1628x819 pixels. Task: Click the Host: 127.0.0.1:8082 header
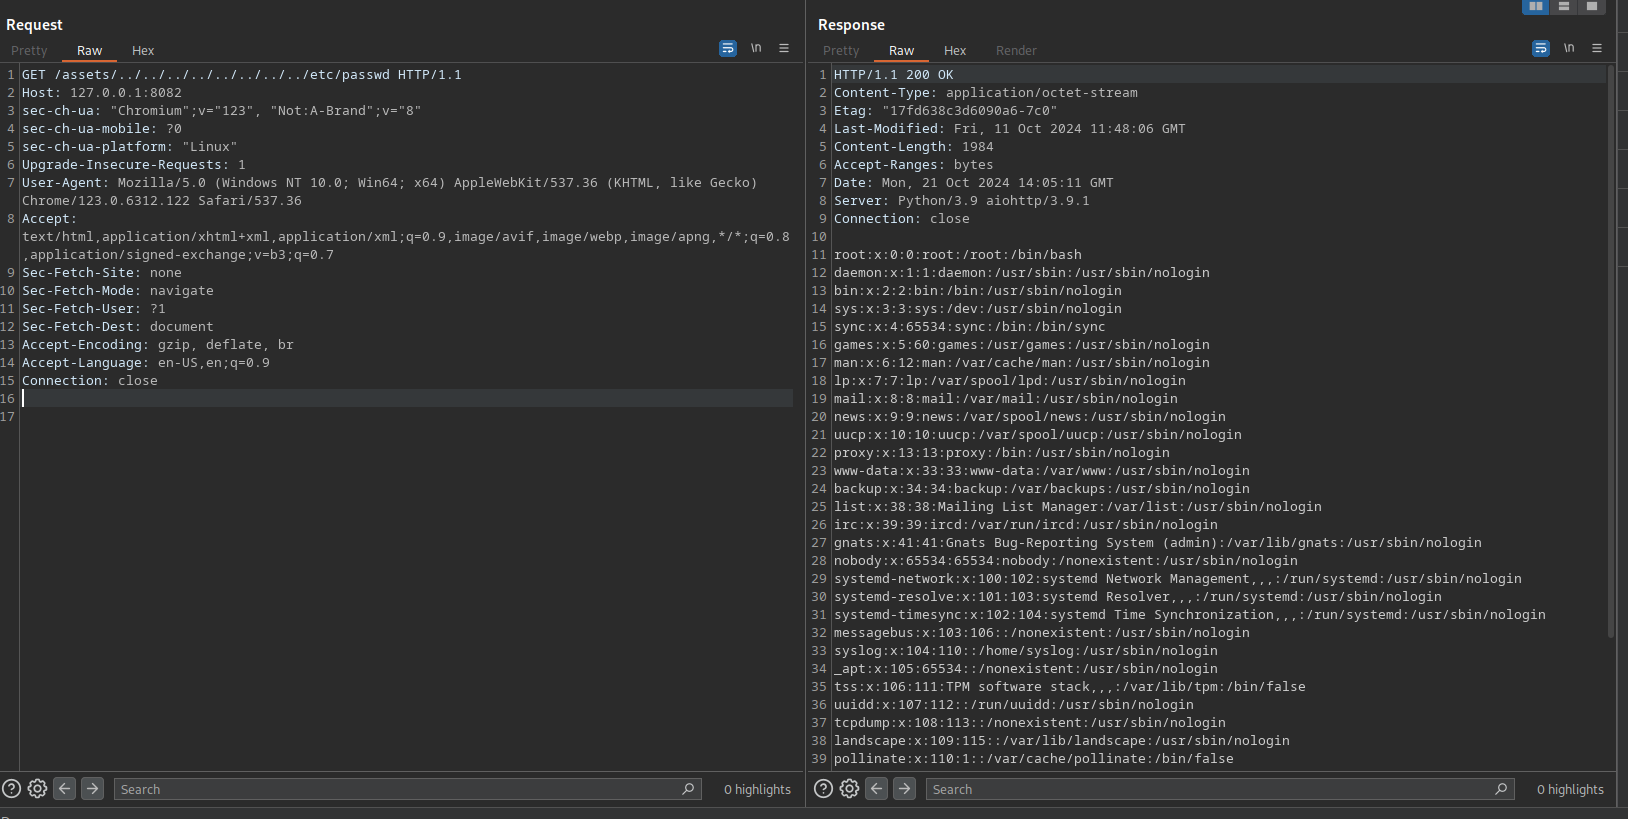click(102, 93)
